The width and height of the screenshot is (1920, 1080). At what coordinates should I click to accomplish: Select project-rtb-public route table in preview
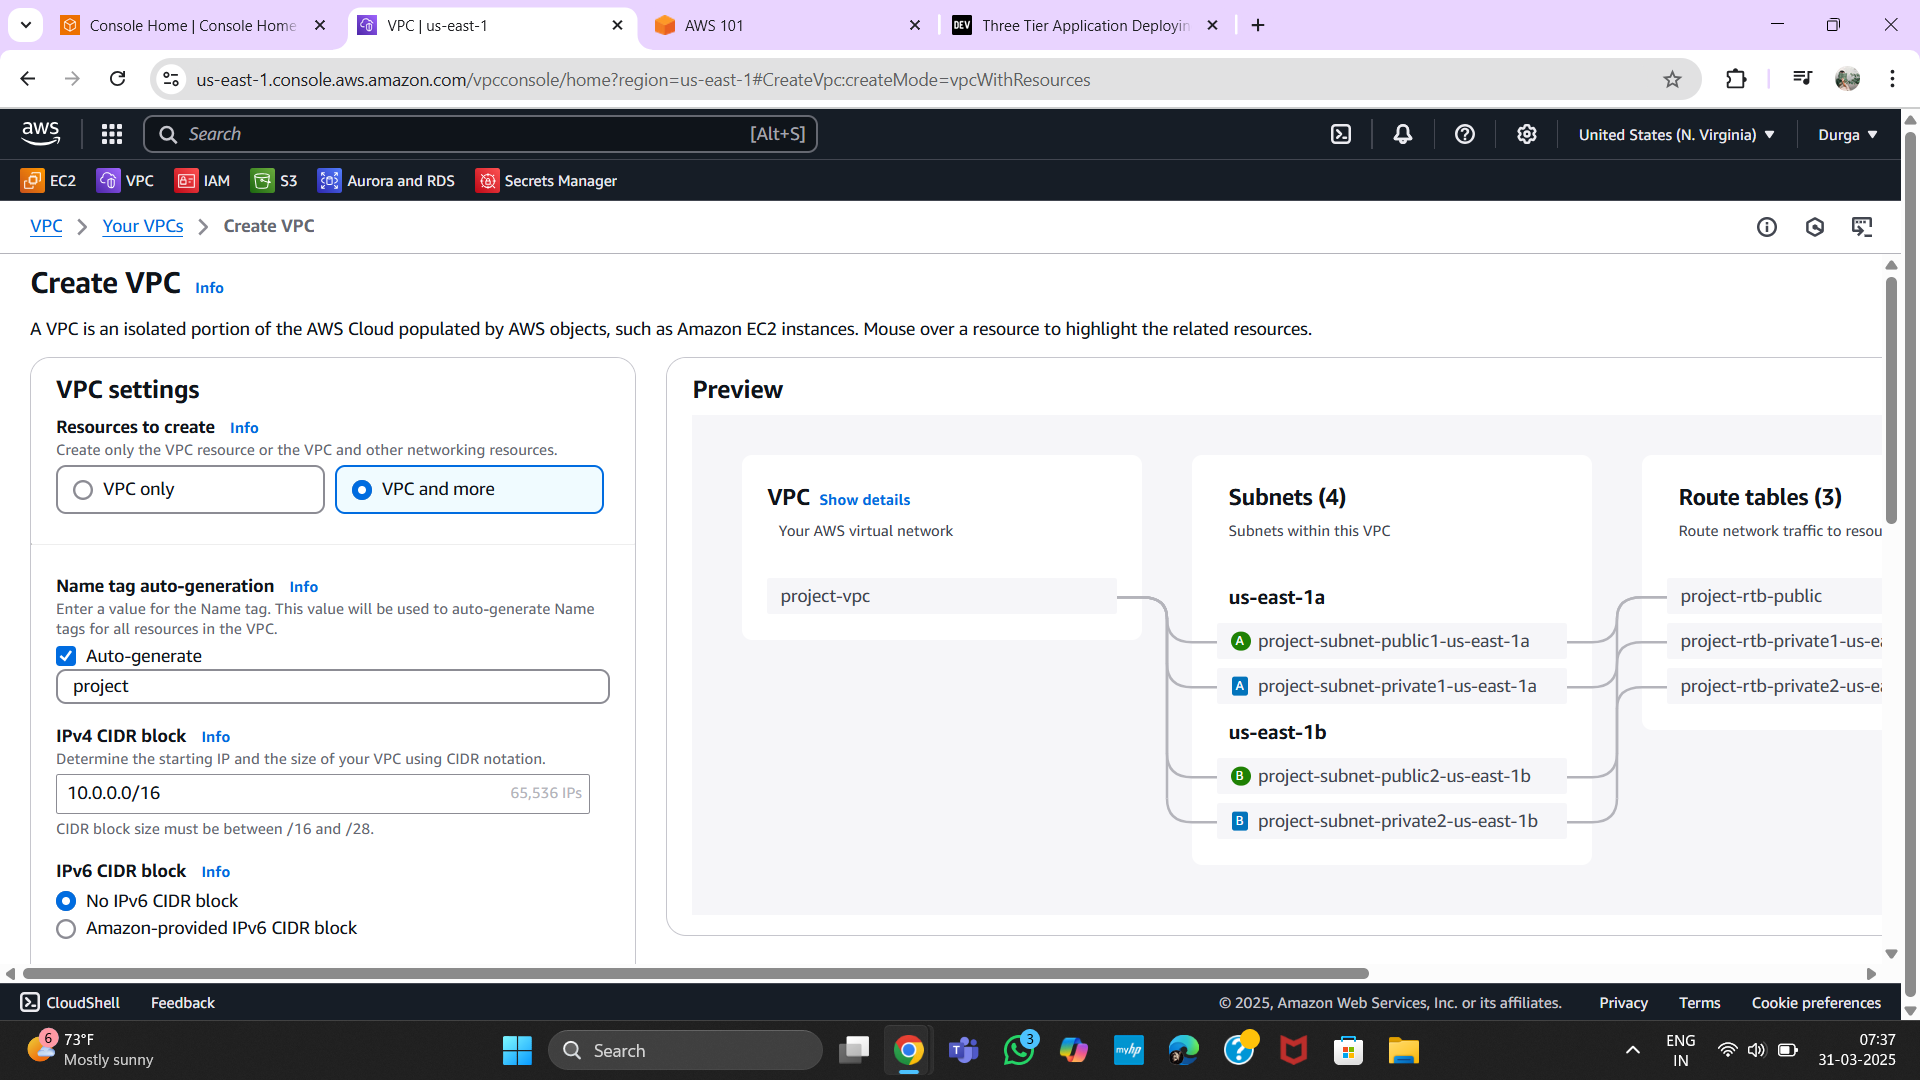(x=1774, y=596)
